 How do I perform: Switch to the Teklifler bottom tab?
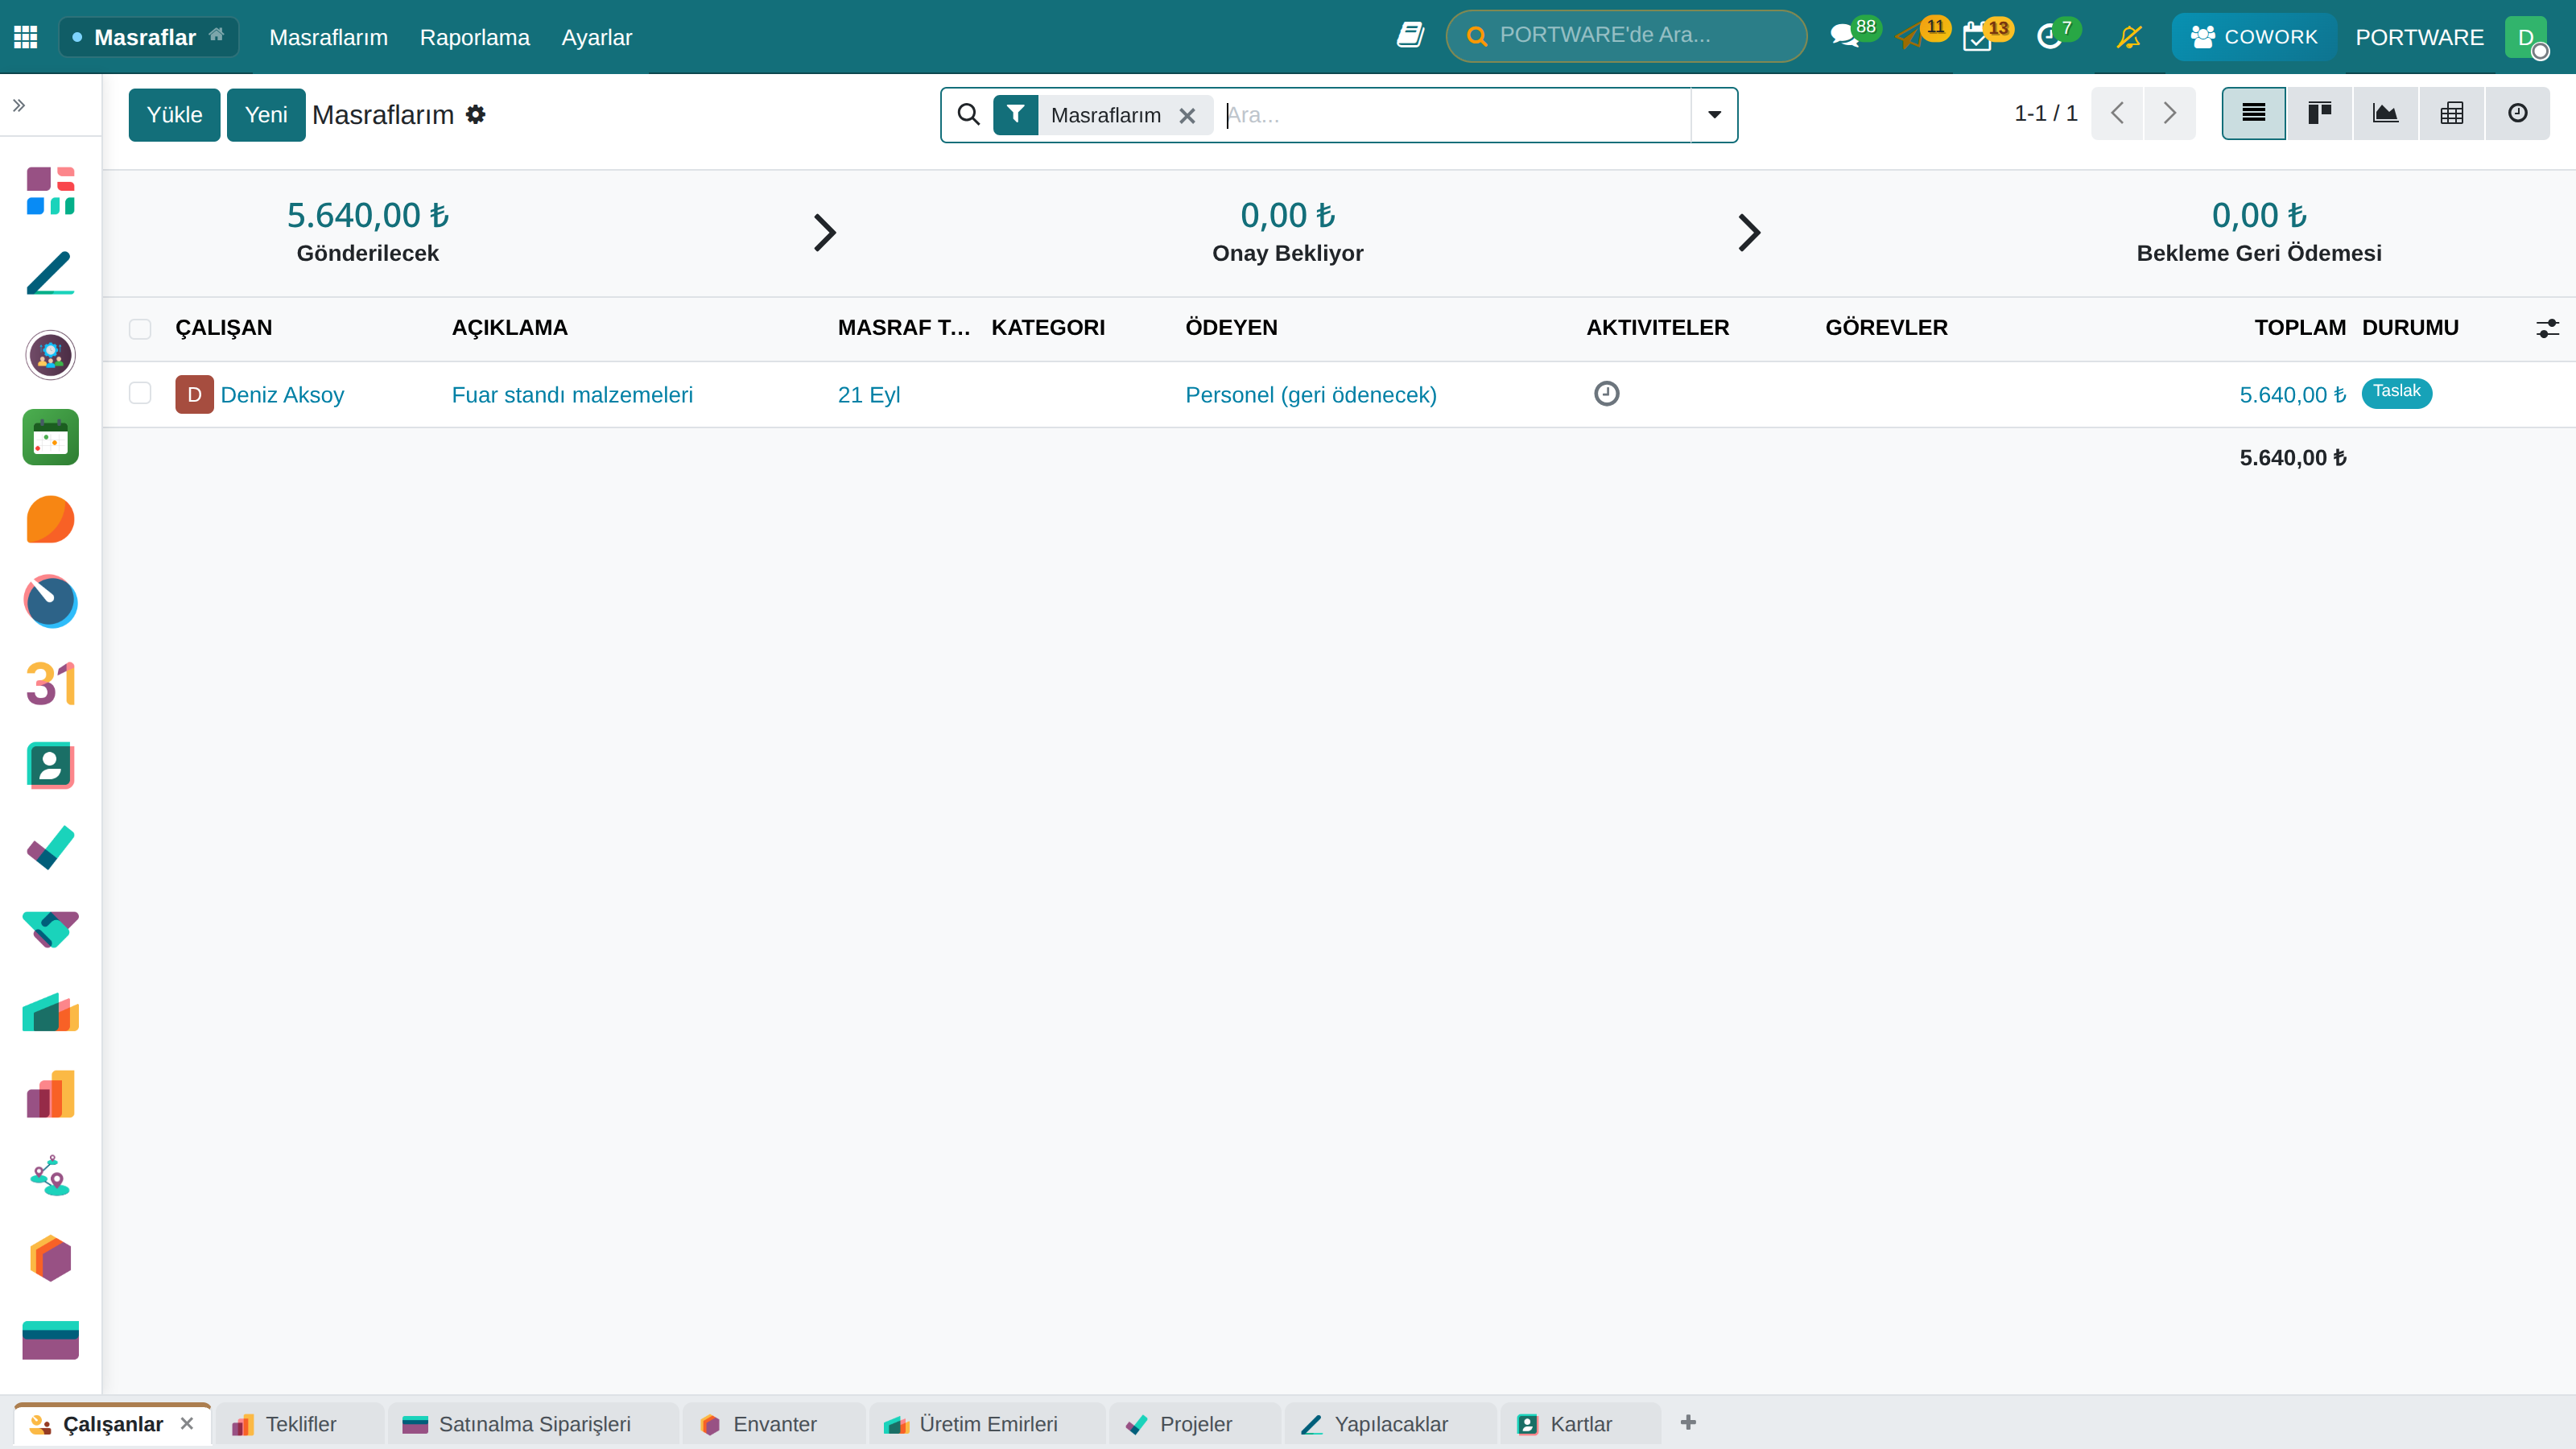pos(299,1424)
